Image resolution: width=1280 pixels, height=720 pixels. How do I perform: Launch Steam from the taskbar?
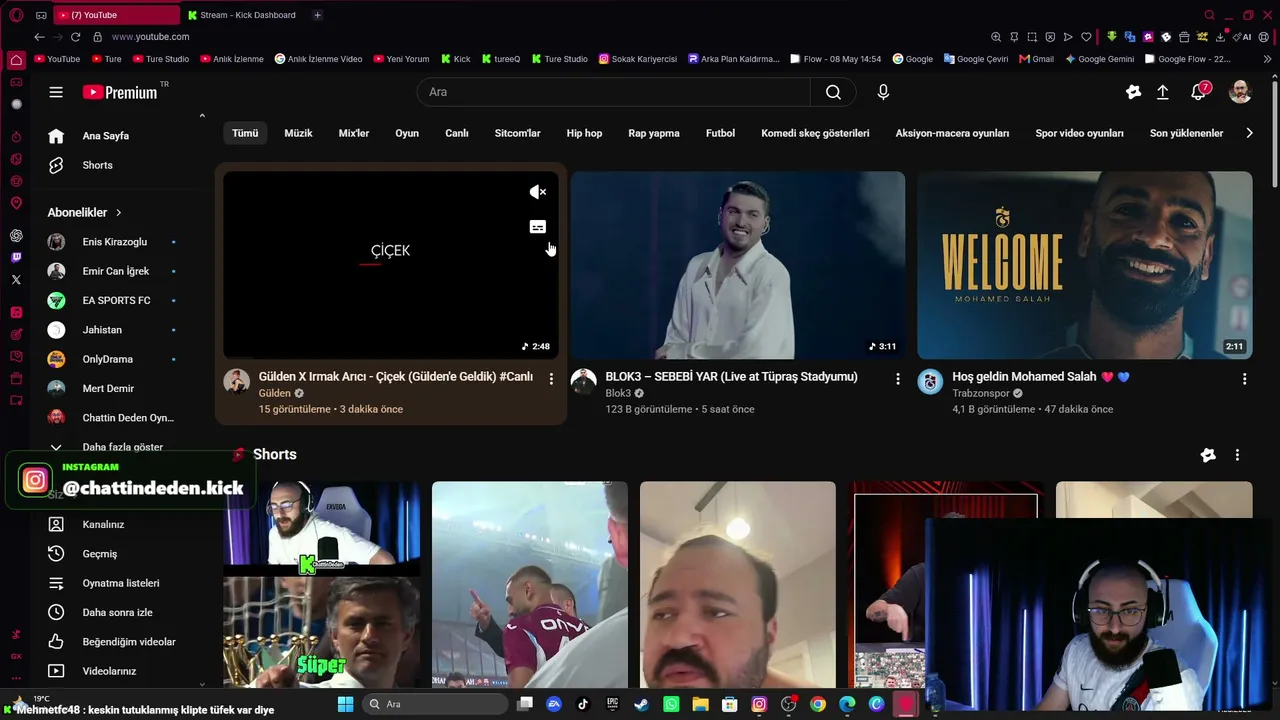point(641,704)
